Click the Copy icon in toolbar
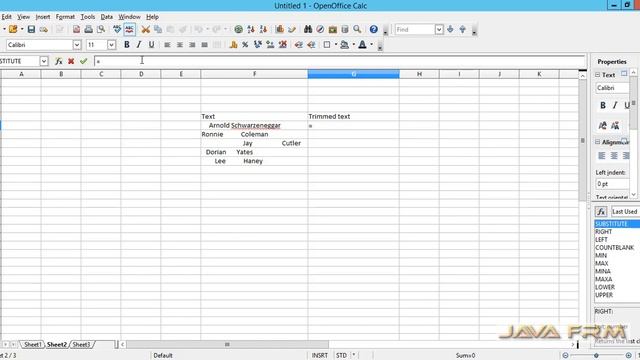The image size is (640, 360). 158,29
